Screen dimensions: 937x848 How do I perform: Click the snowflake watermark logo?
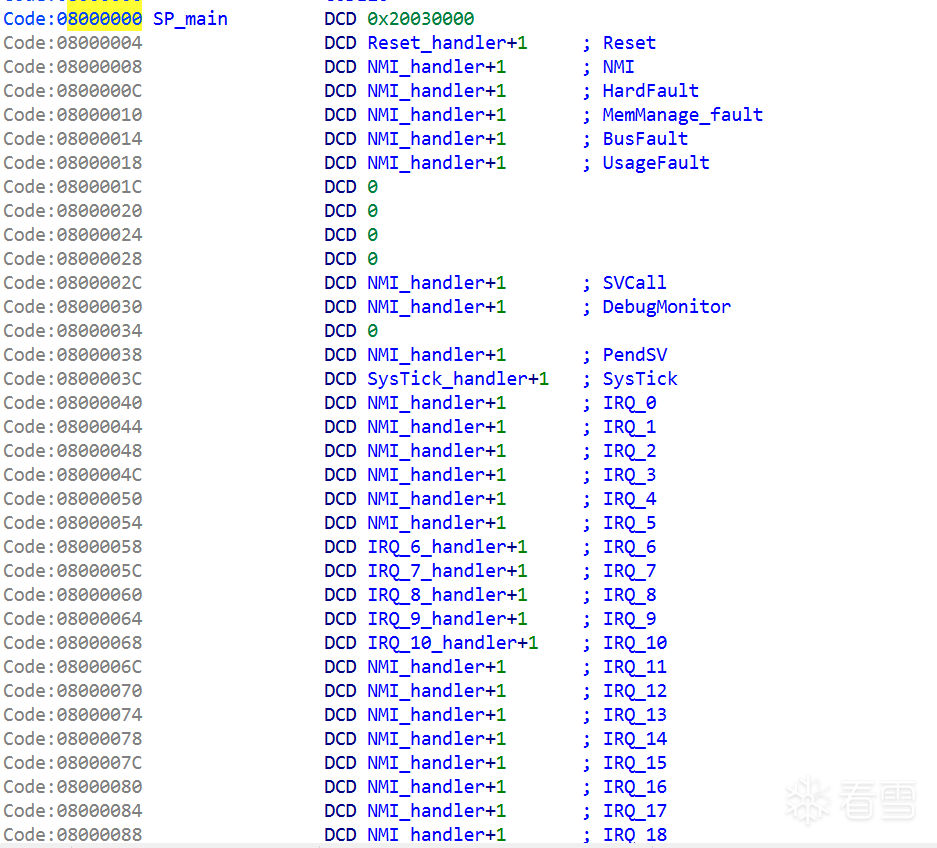809,801
